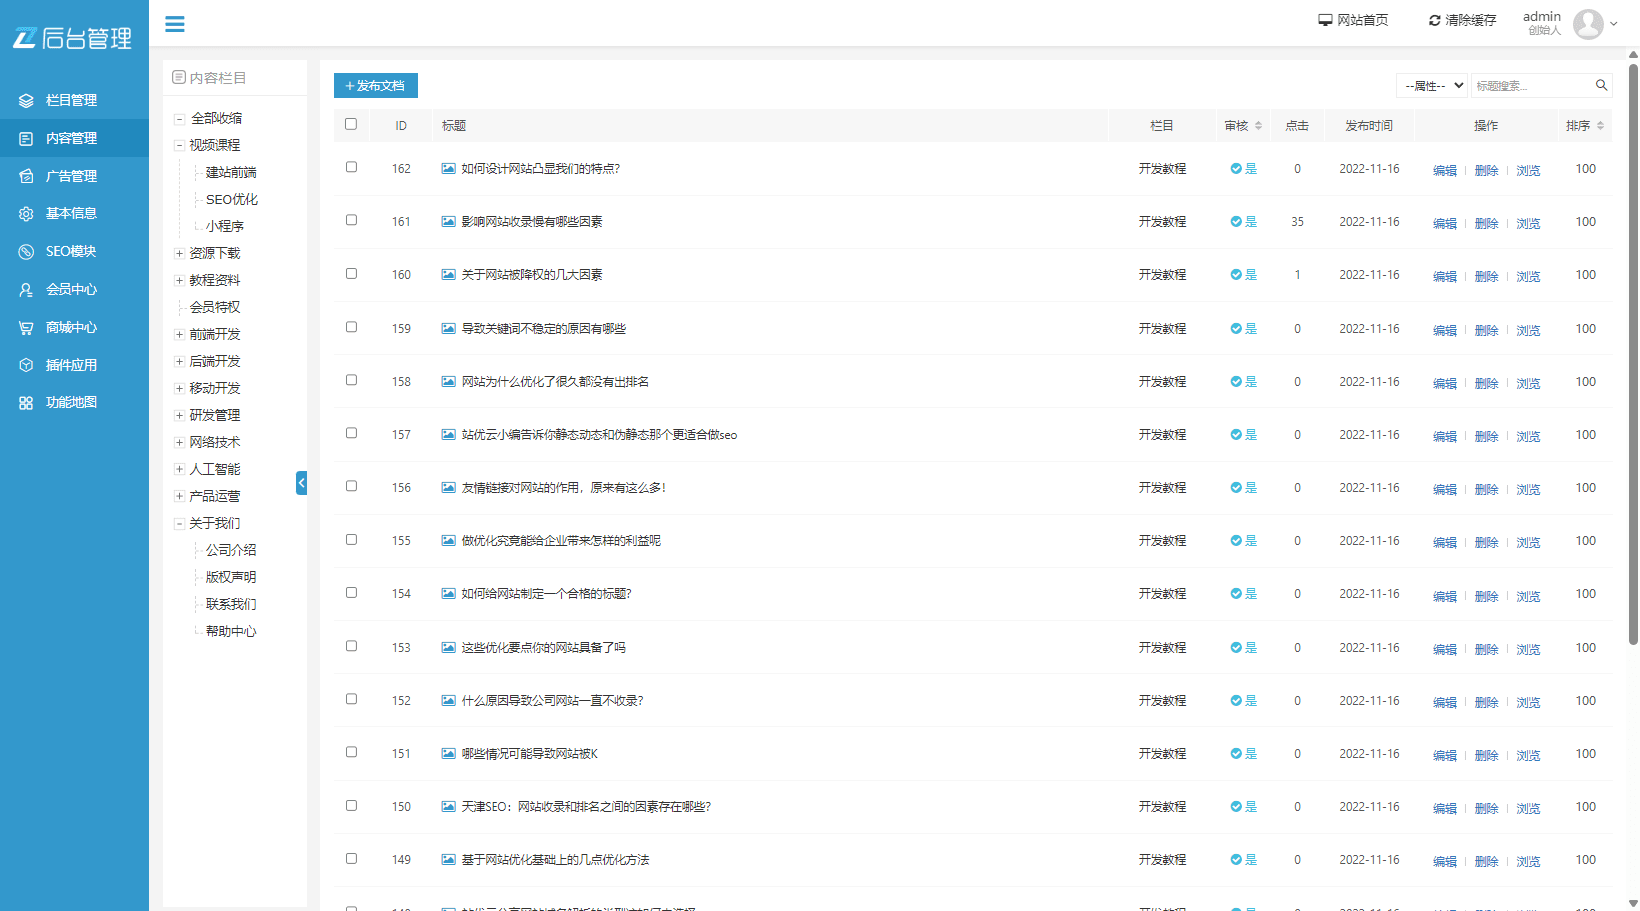Expand the 资源下载 tree node

178,253
